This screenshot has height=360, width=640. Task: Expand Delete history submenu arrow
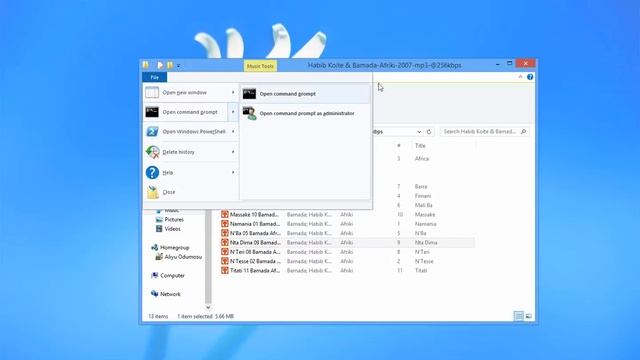click(233, 152)
